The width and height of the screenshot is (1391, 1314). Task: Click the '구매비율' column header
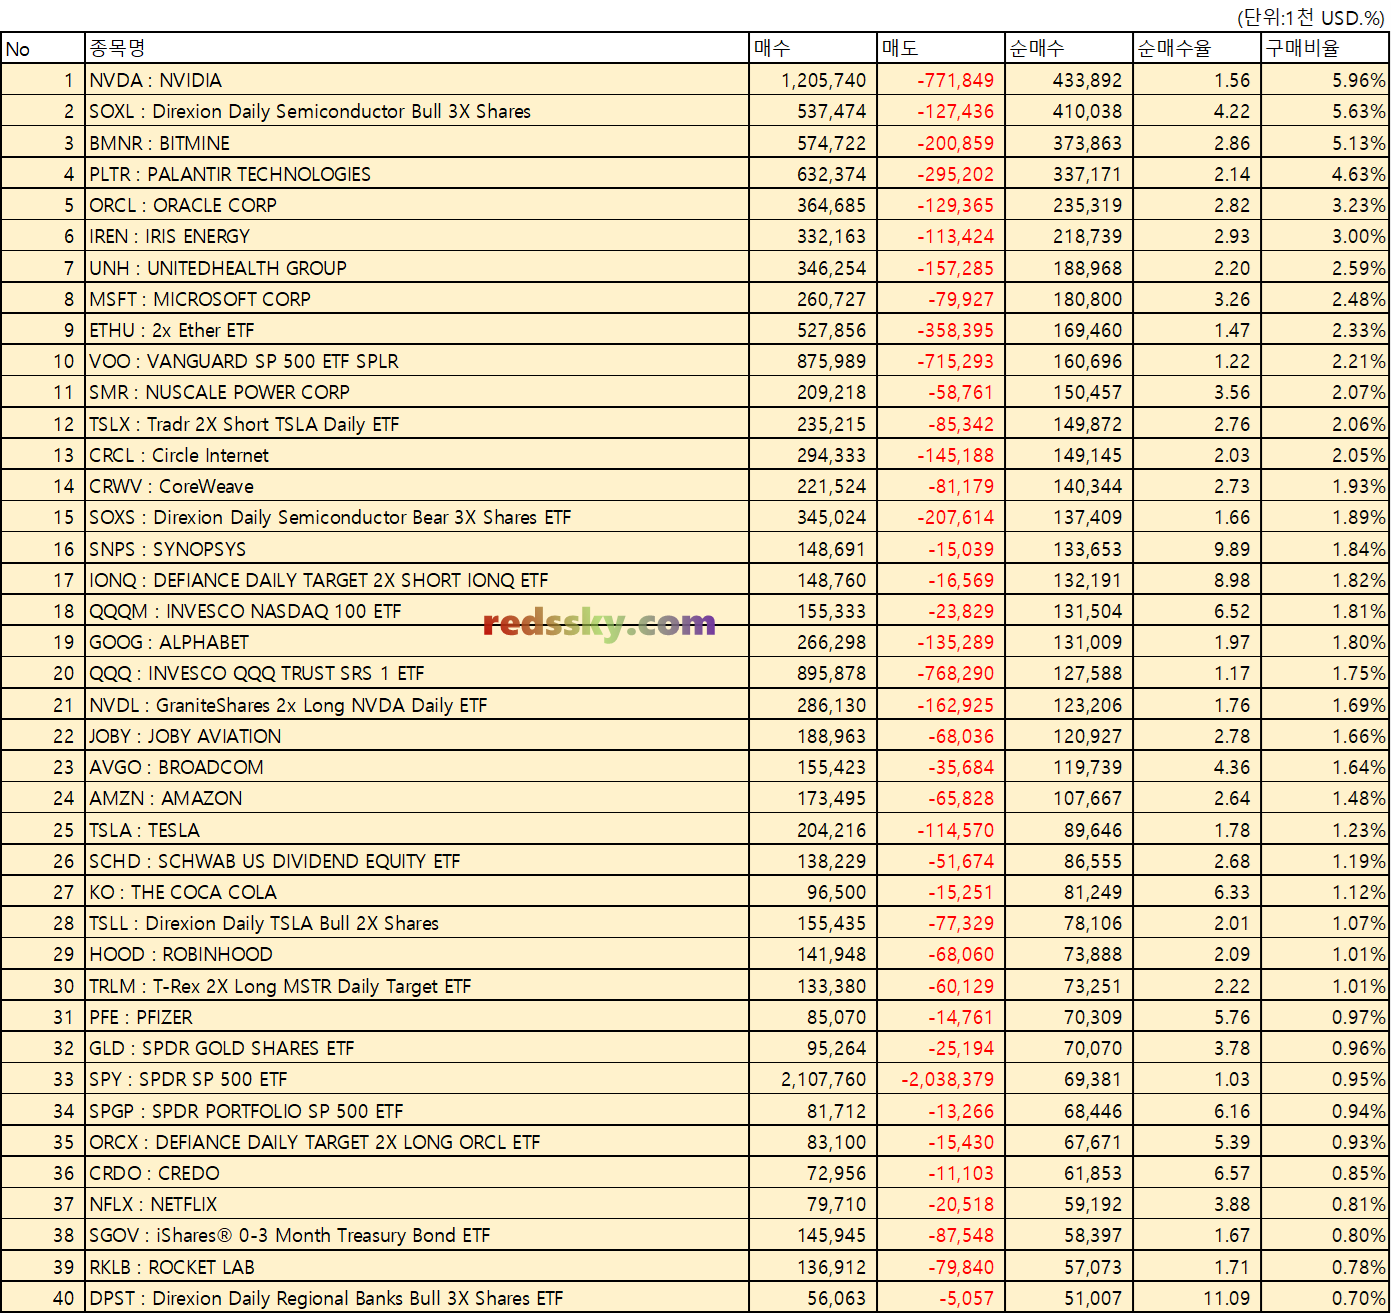(1325, 48)
